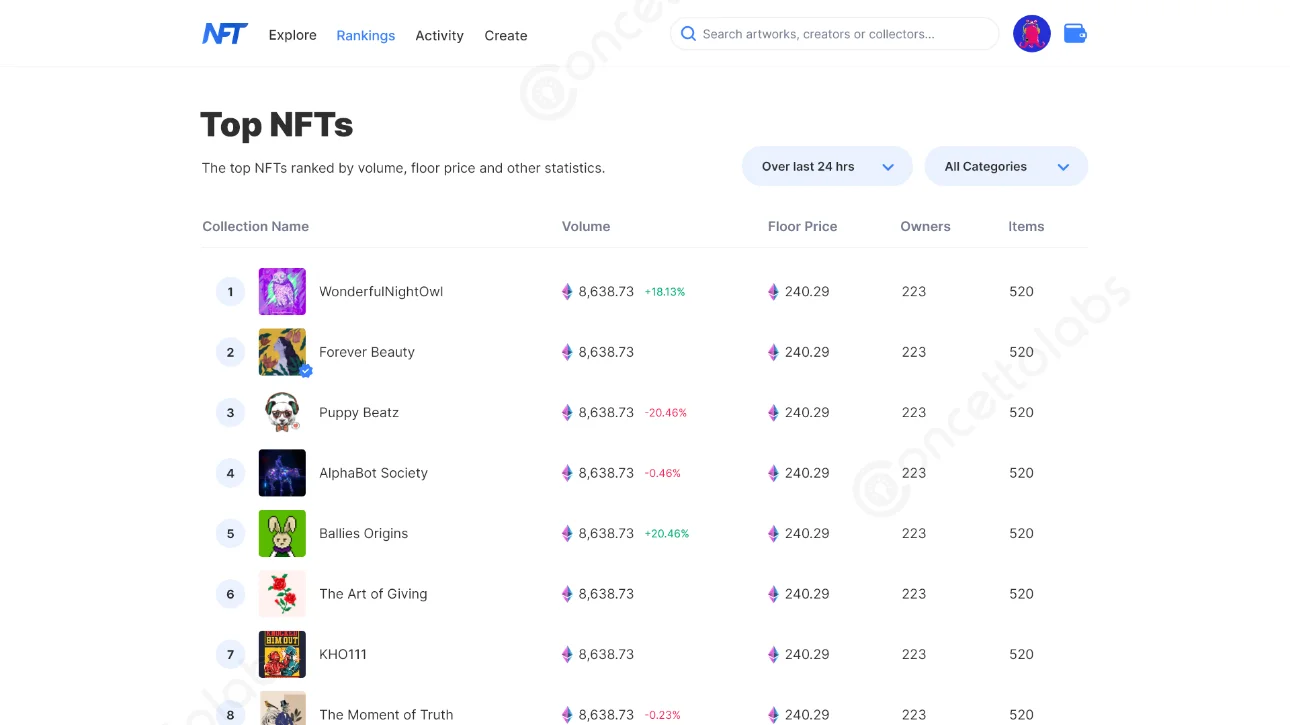Click the green +18.13% change indicator
The width and height of the screenshot is (1290, 725).
pyautogui.click(x=666, y=291)
